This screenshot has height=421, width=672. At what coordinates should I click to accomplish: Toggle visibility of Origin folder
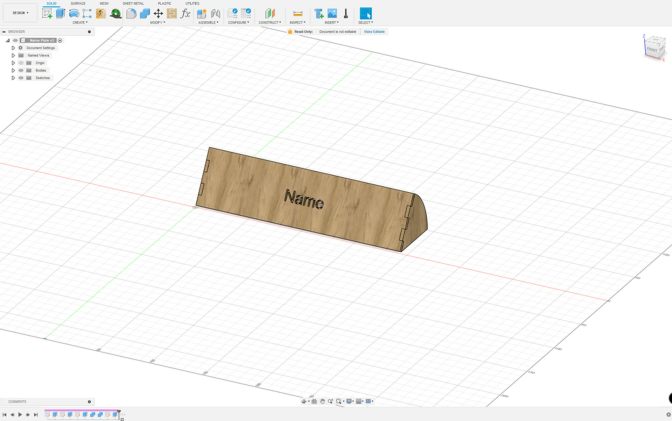click(21, 63)
